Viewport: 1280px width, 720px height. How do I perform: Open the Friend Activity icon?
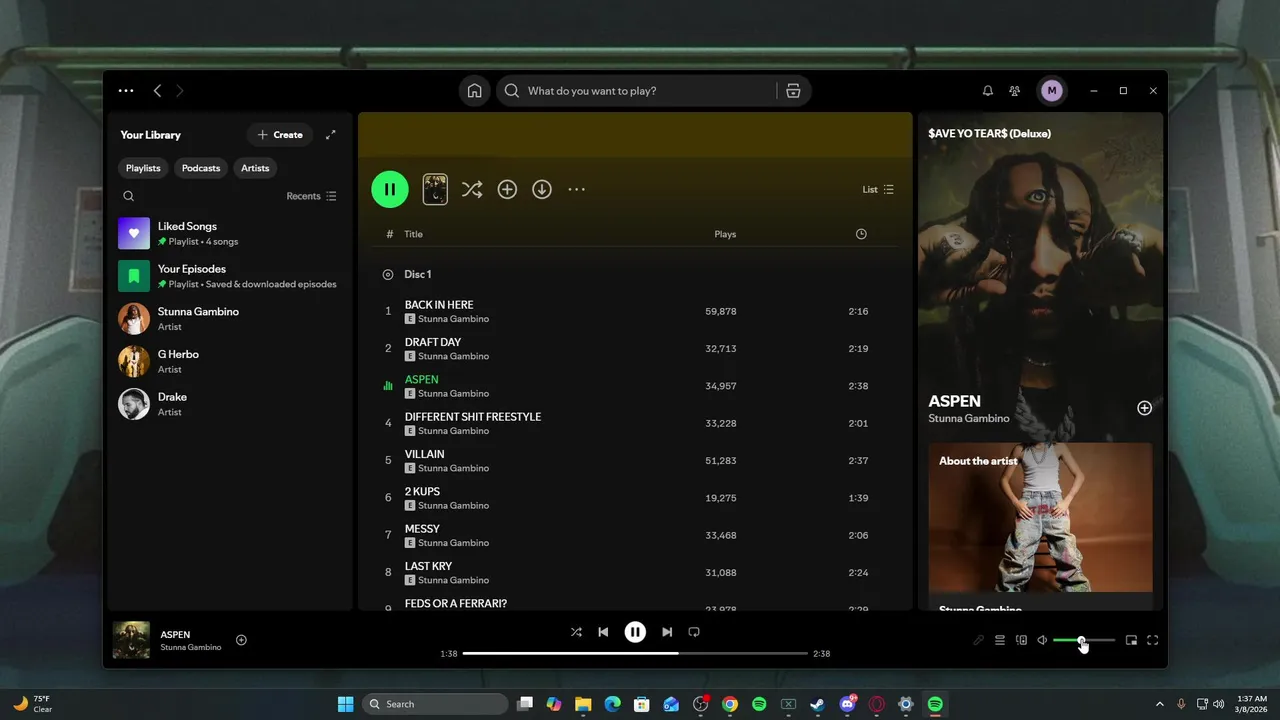point(1015,91)
